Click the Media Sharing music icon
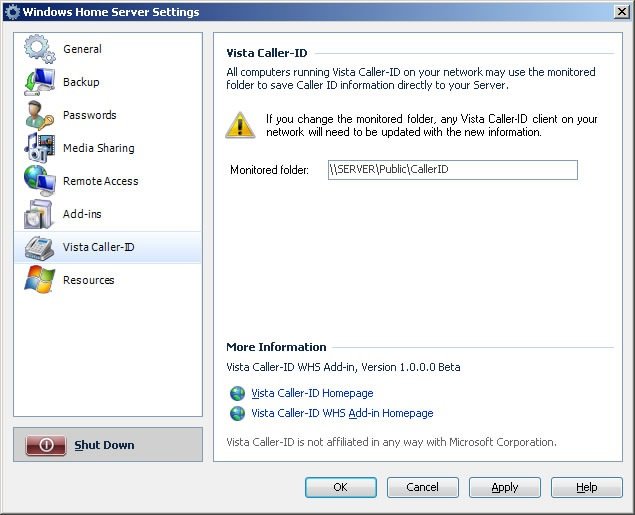 (39, 148)
